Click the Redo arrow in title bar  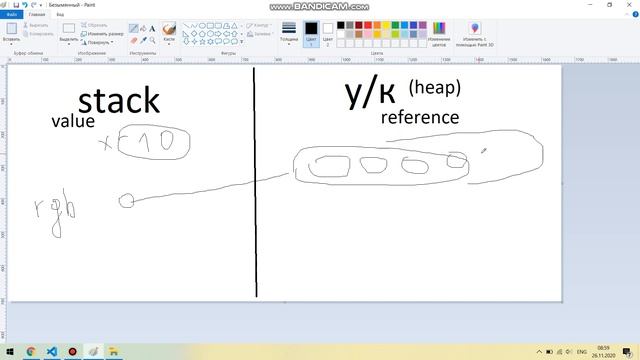click(x=33, y=5)
